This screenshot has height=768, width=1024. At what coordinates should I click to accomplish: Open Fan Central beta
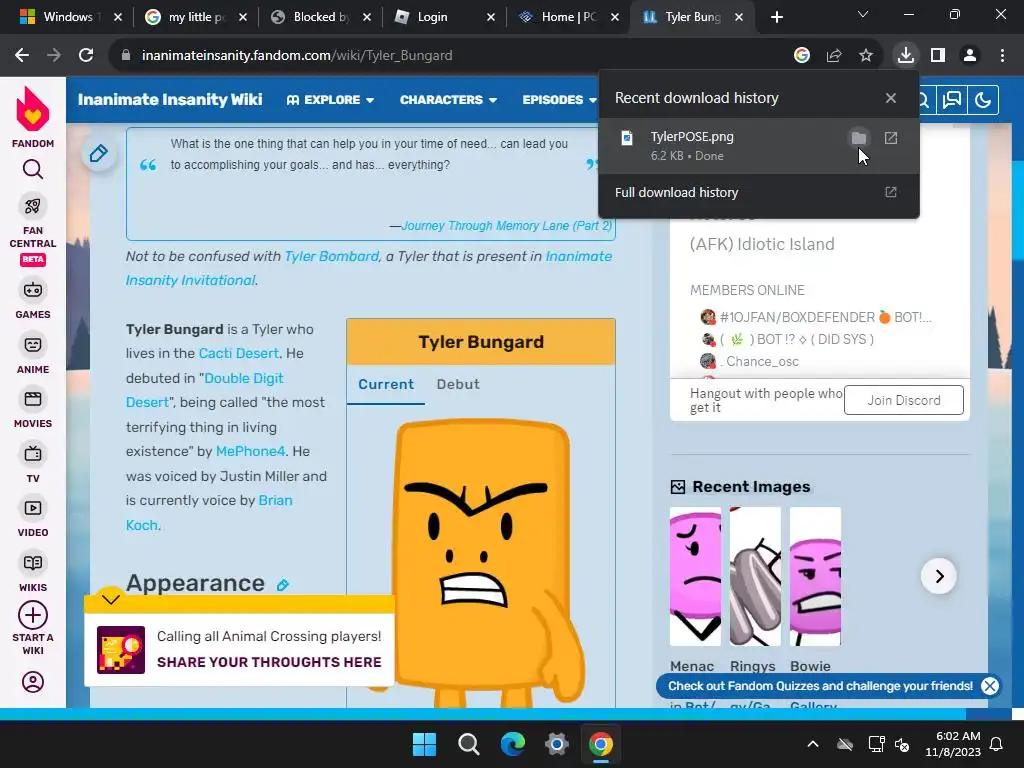click(x=33, y=230)
